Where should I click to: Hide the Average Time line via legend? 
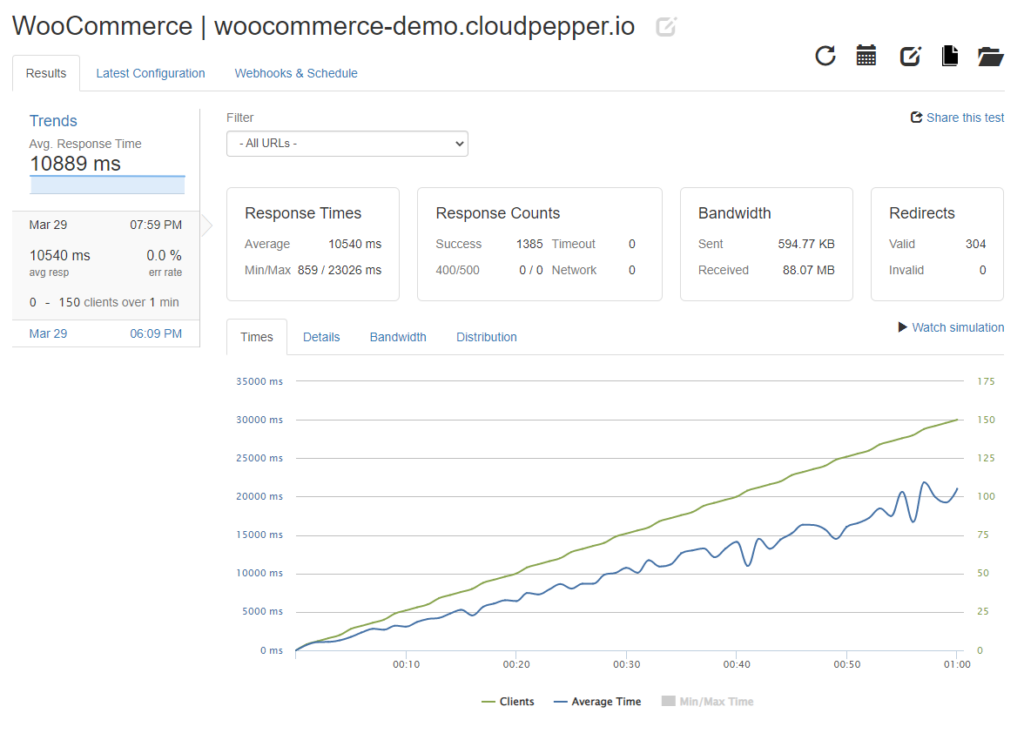(x=597, y=701)
